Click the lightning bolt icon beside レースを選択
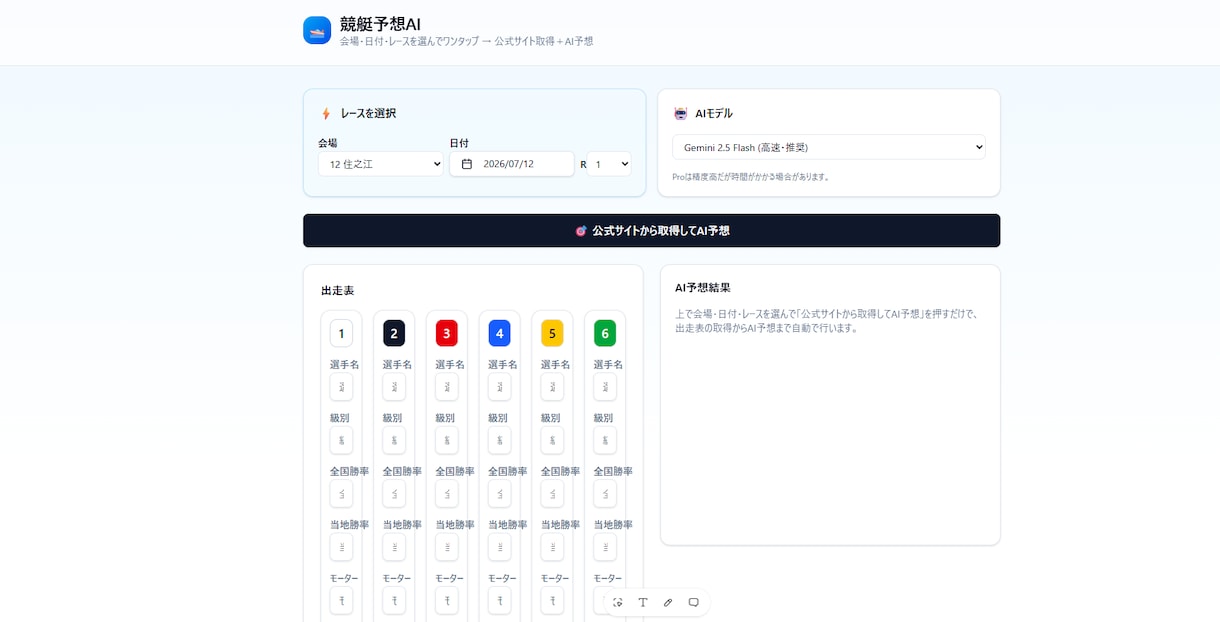 point(326,114)
